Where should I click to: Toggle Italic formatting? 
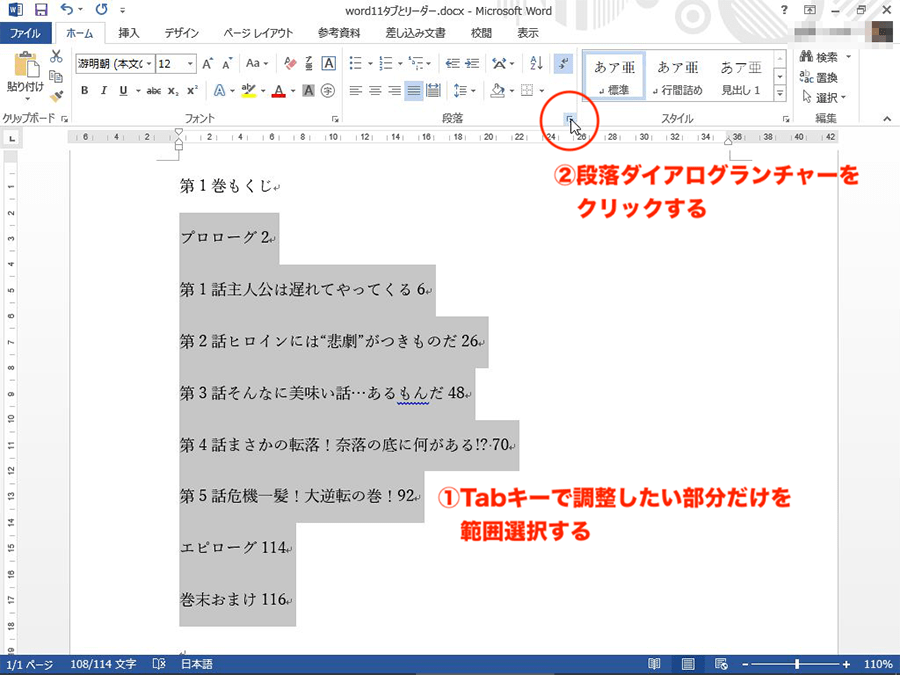103,91
